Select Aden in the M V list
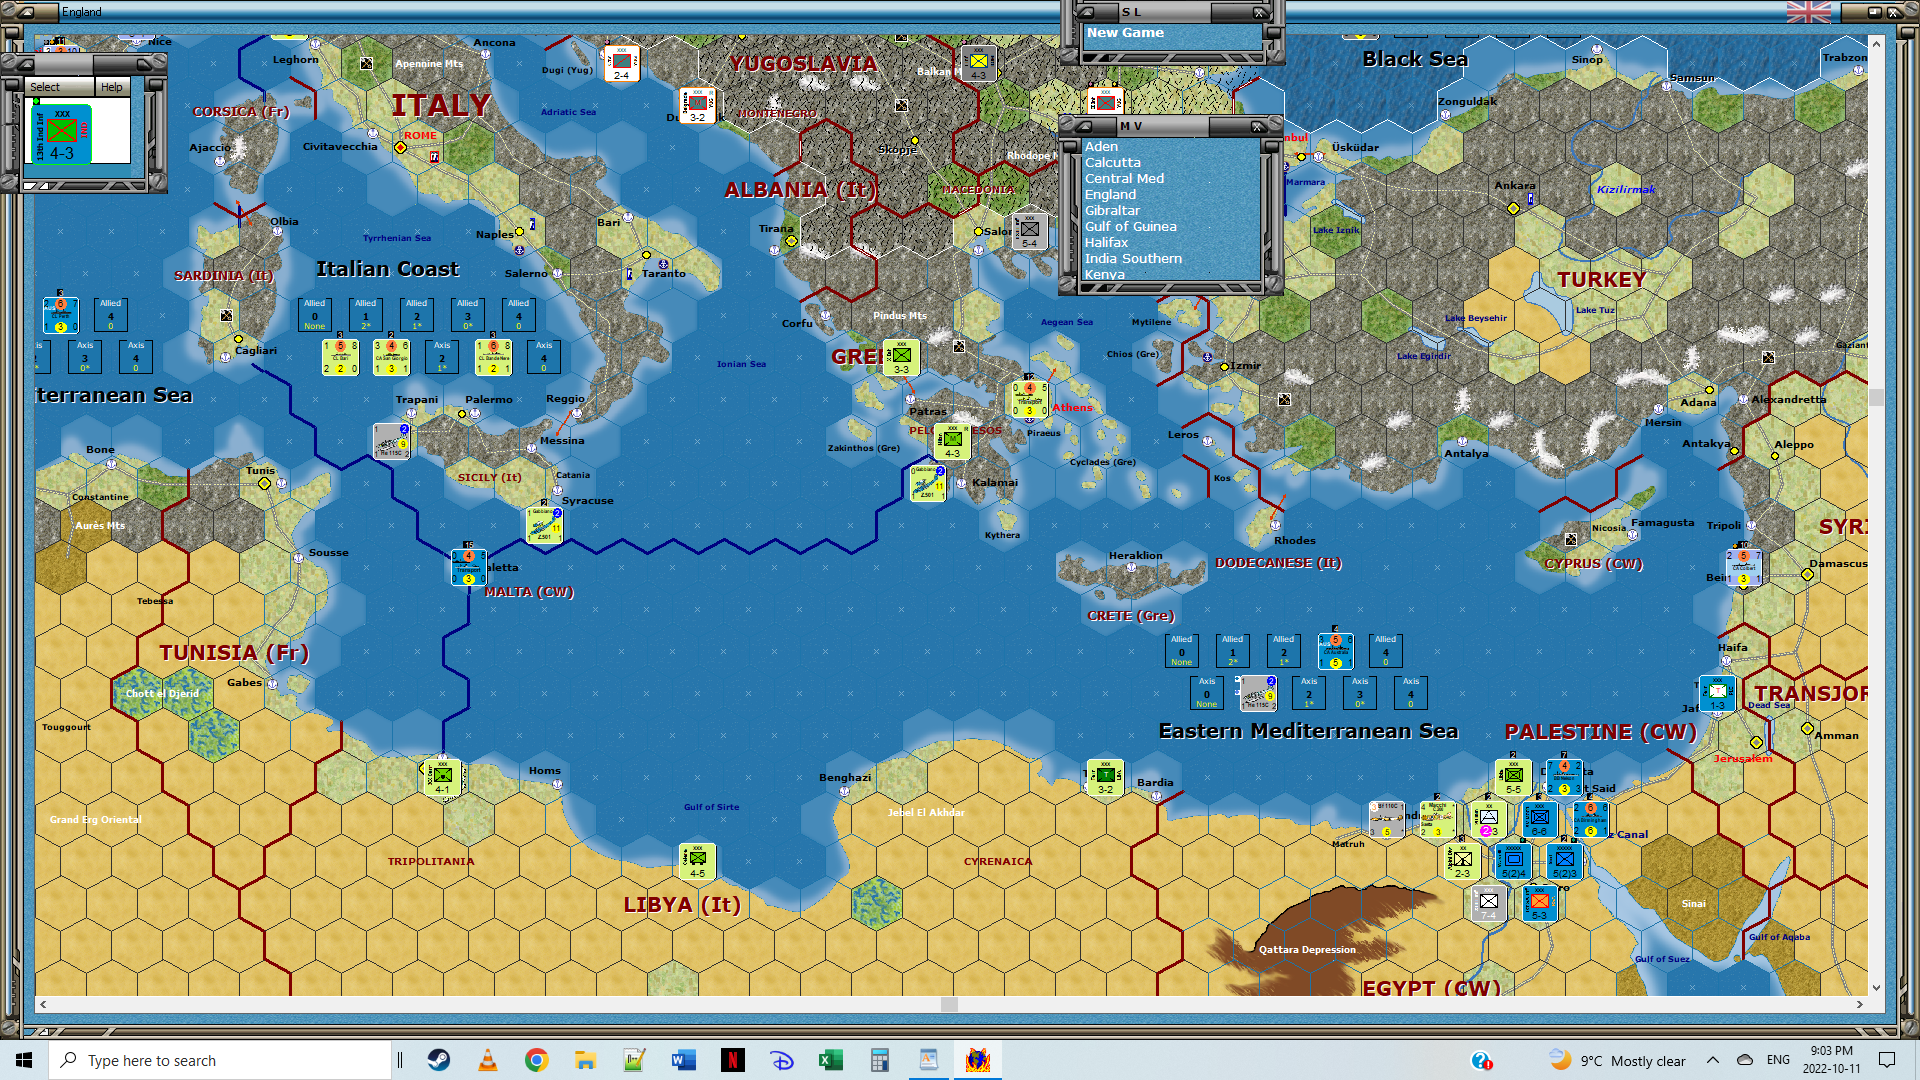Screen dimensions: 1920x1080 pos(1101,146)
